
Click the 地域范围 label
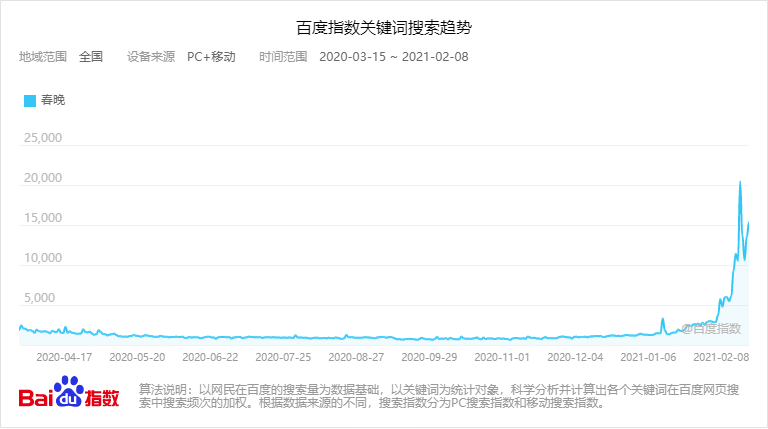tap(43, 56)
